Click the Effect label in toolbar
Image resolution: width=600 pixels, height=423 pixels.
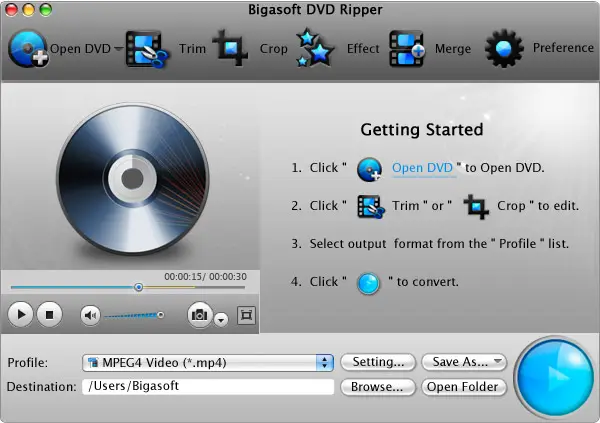pyautogui.click(x=363, y=49)
